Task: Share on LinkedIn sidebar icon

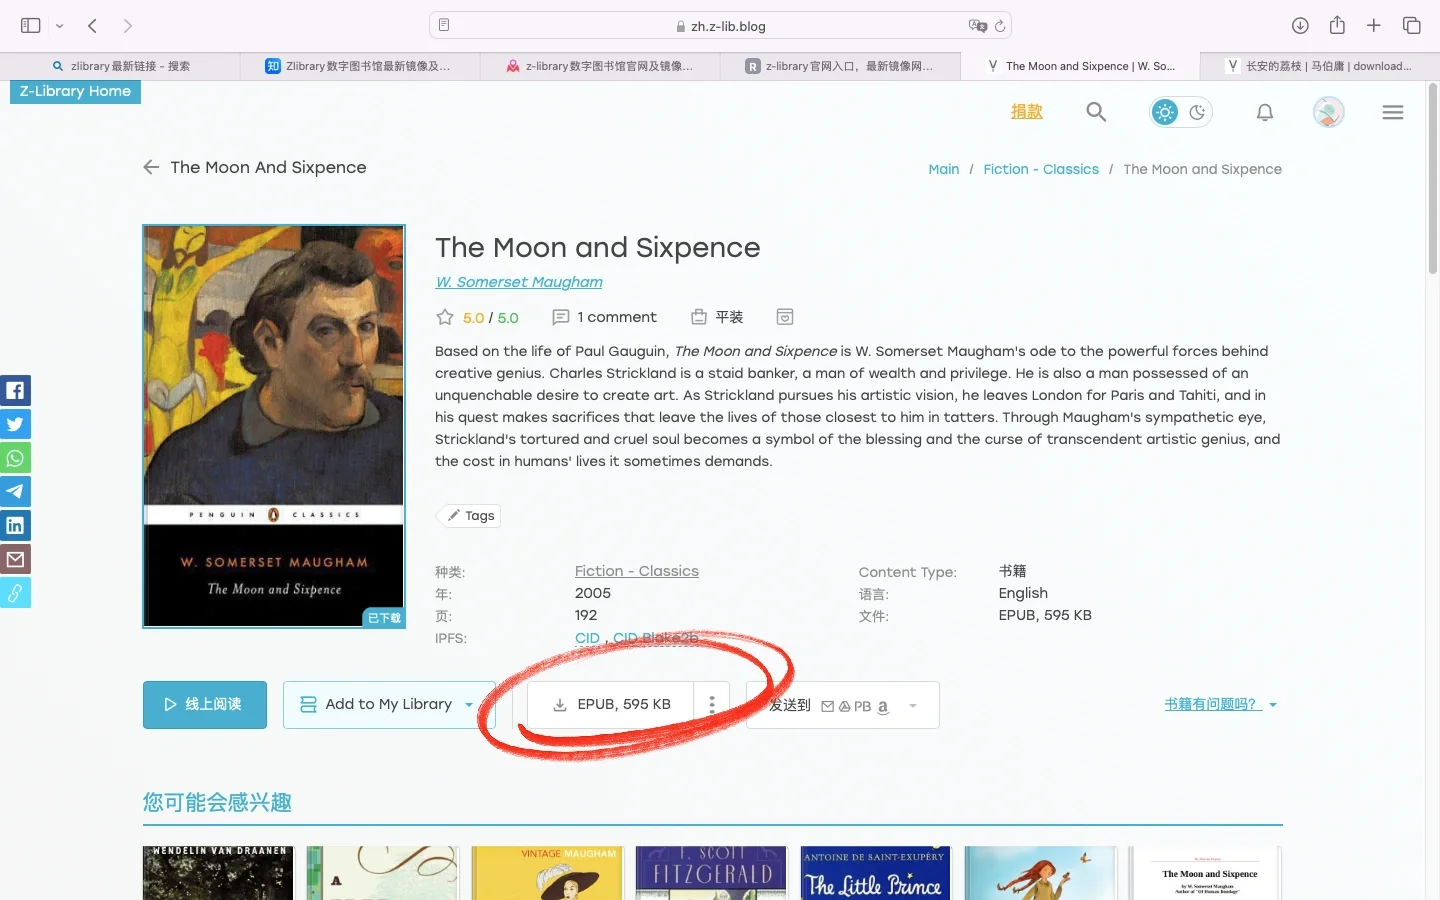Action: pos(15,525)
